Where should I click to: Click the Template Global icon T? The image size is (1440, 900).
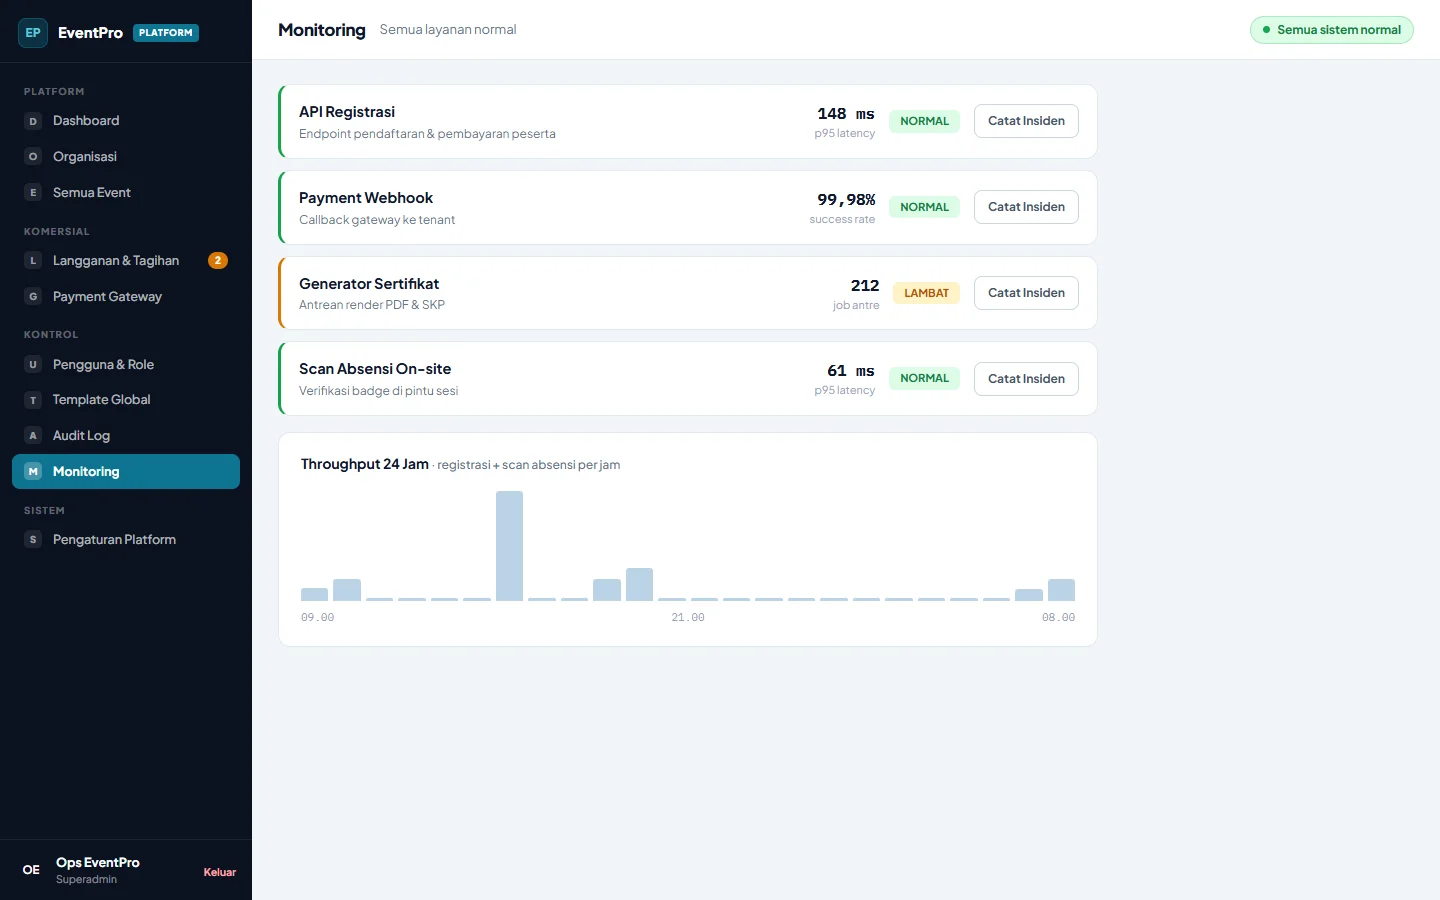tap(33, 400)
